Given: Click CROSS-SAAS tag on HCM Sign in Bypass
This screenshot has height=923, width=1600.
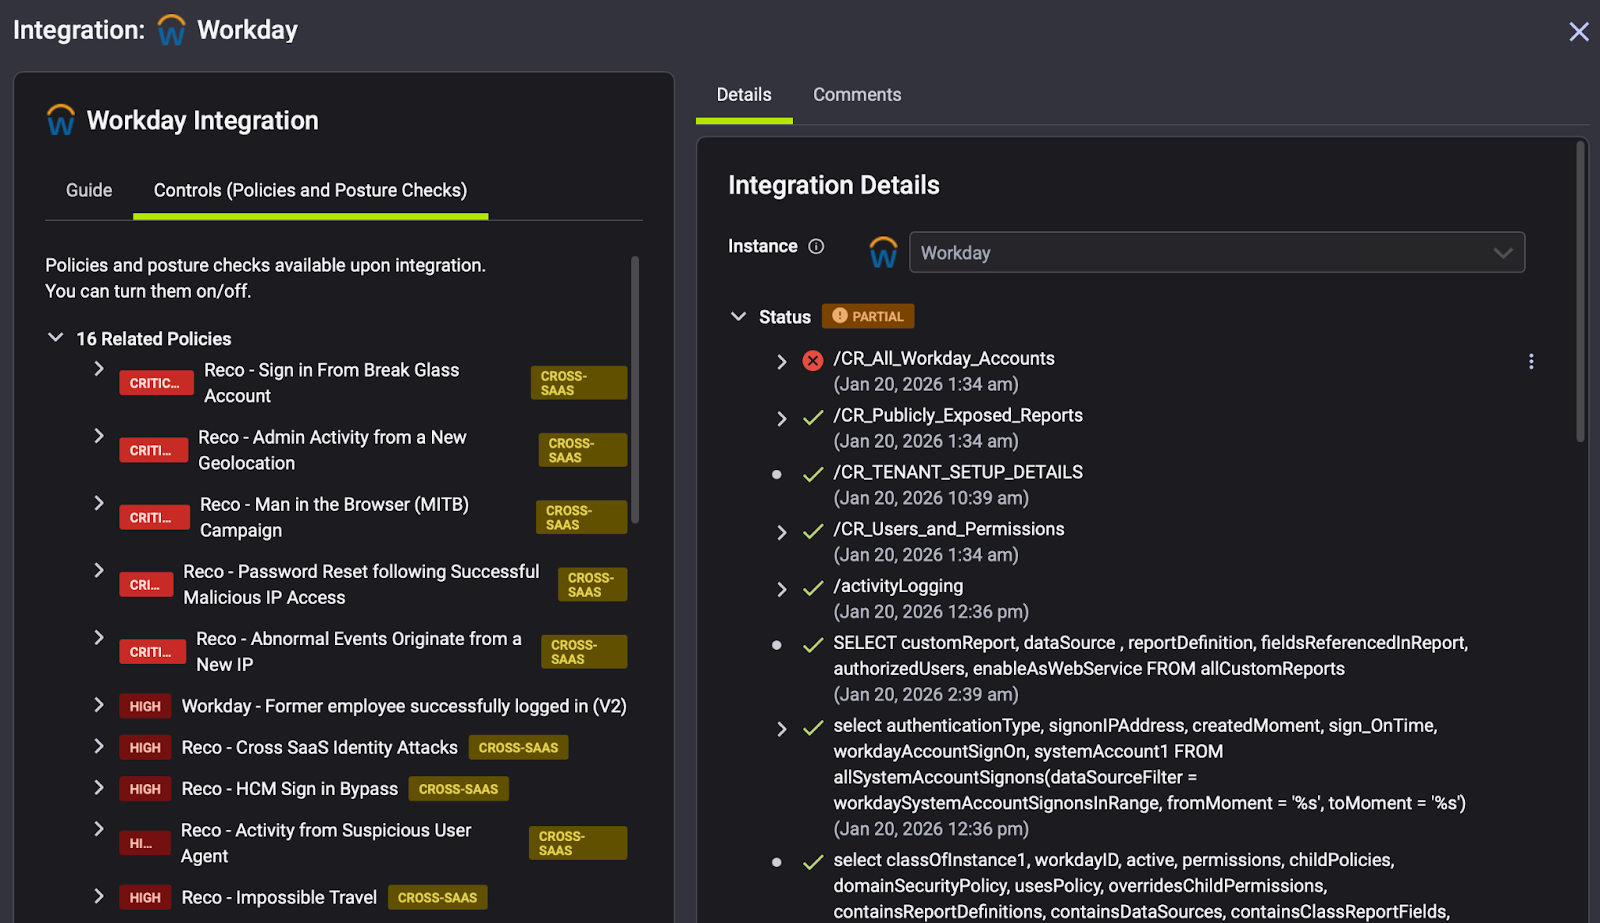Looking at the screenshot, I should (x=458, y=789).
